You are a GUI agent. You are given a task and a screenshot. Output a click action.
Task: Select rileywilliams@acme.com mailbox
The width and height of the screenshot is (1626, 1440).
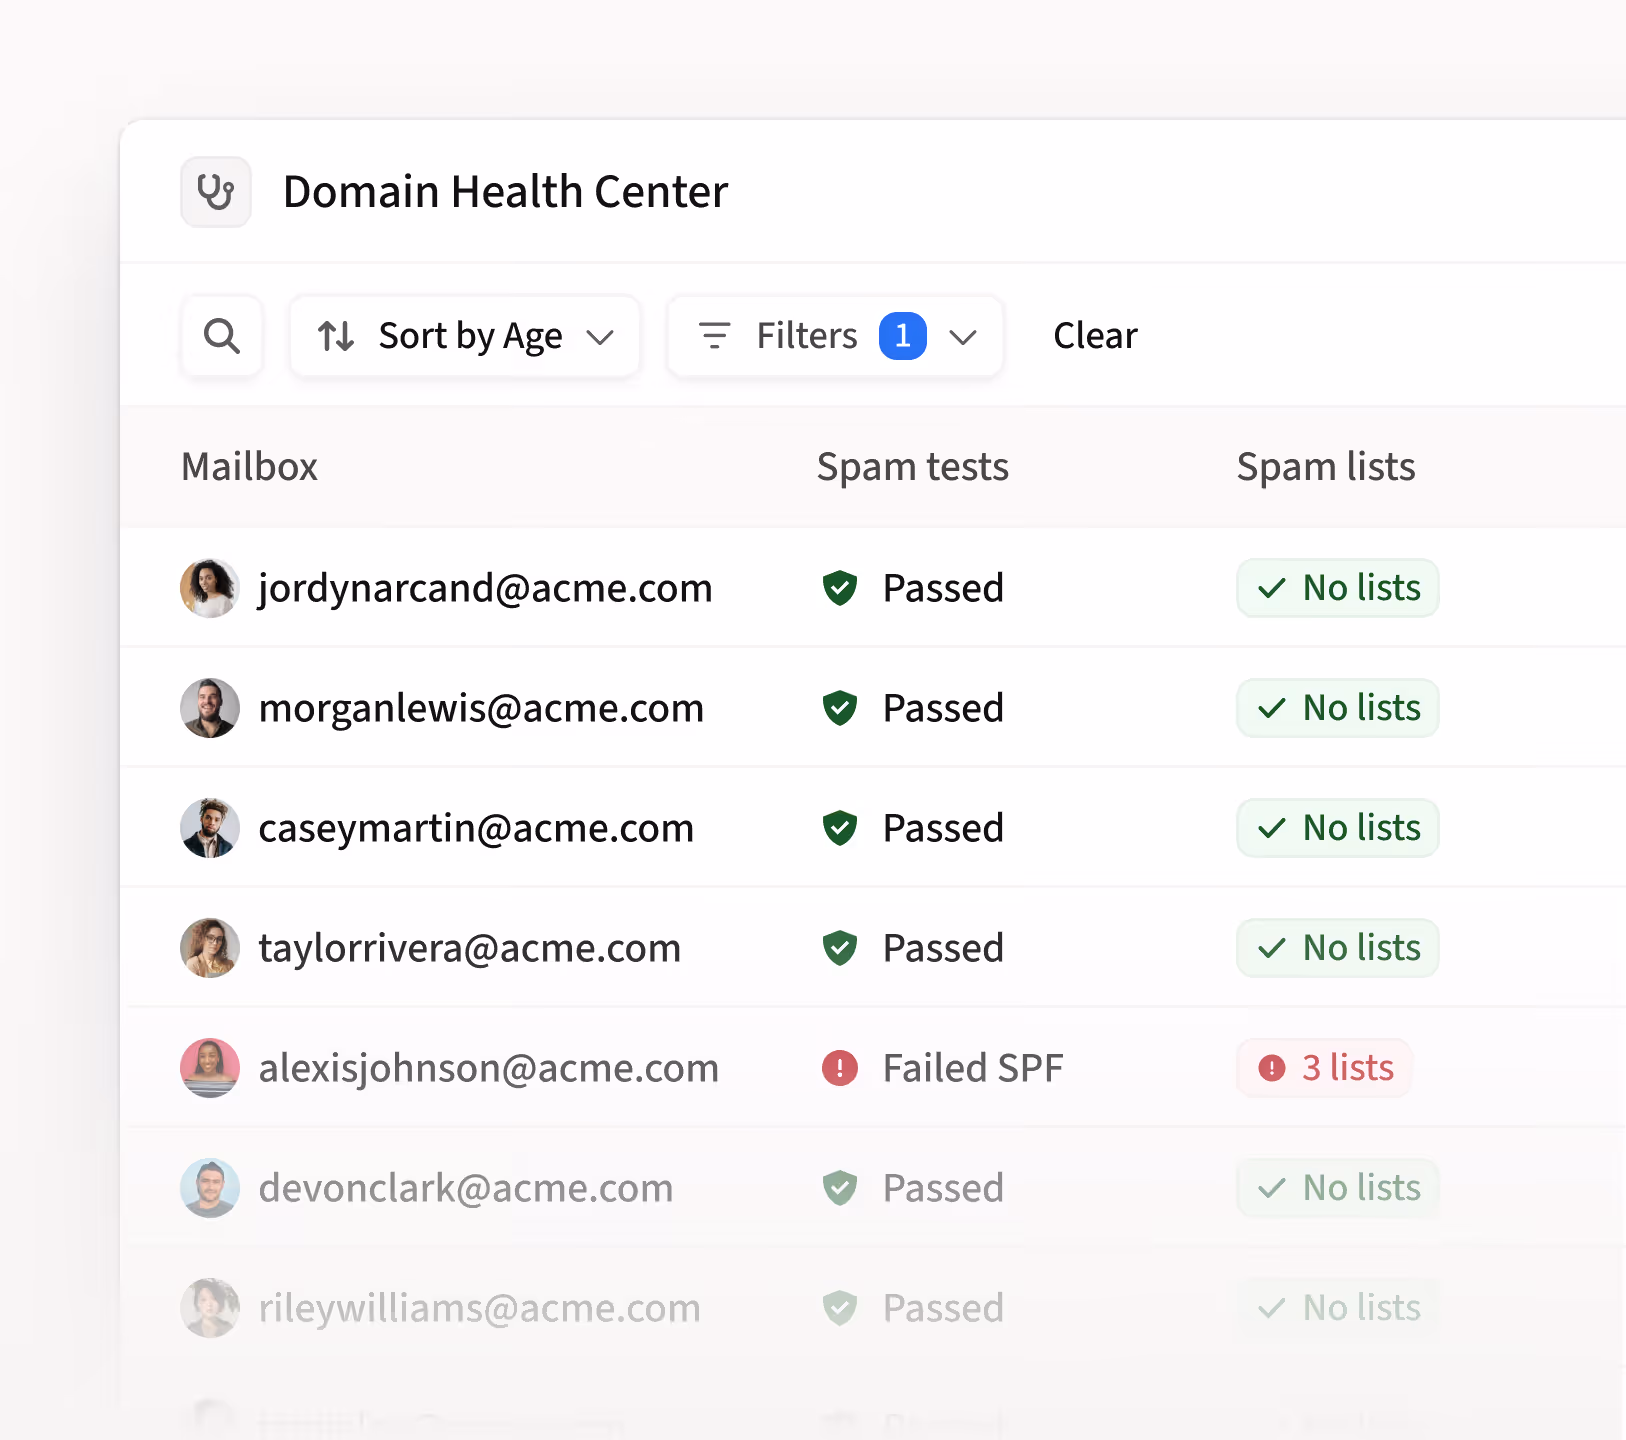click(x=480, y=1308)
